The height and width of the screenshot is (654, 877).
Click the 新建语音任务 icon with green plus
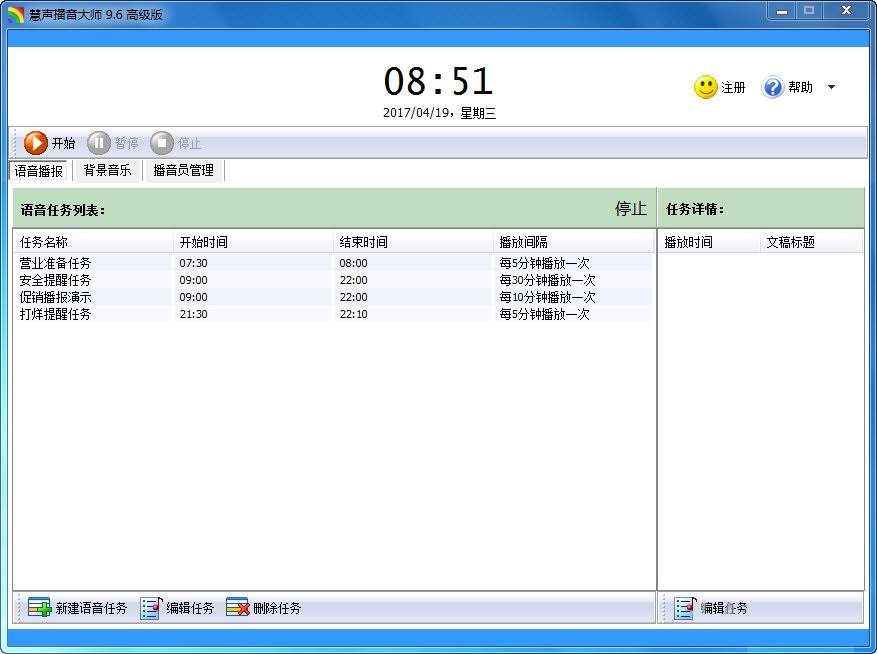click(x=39, y=608)
